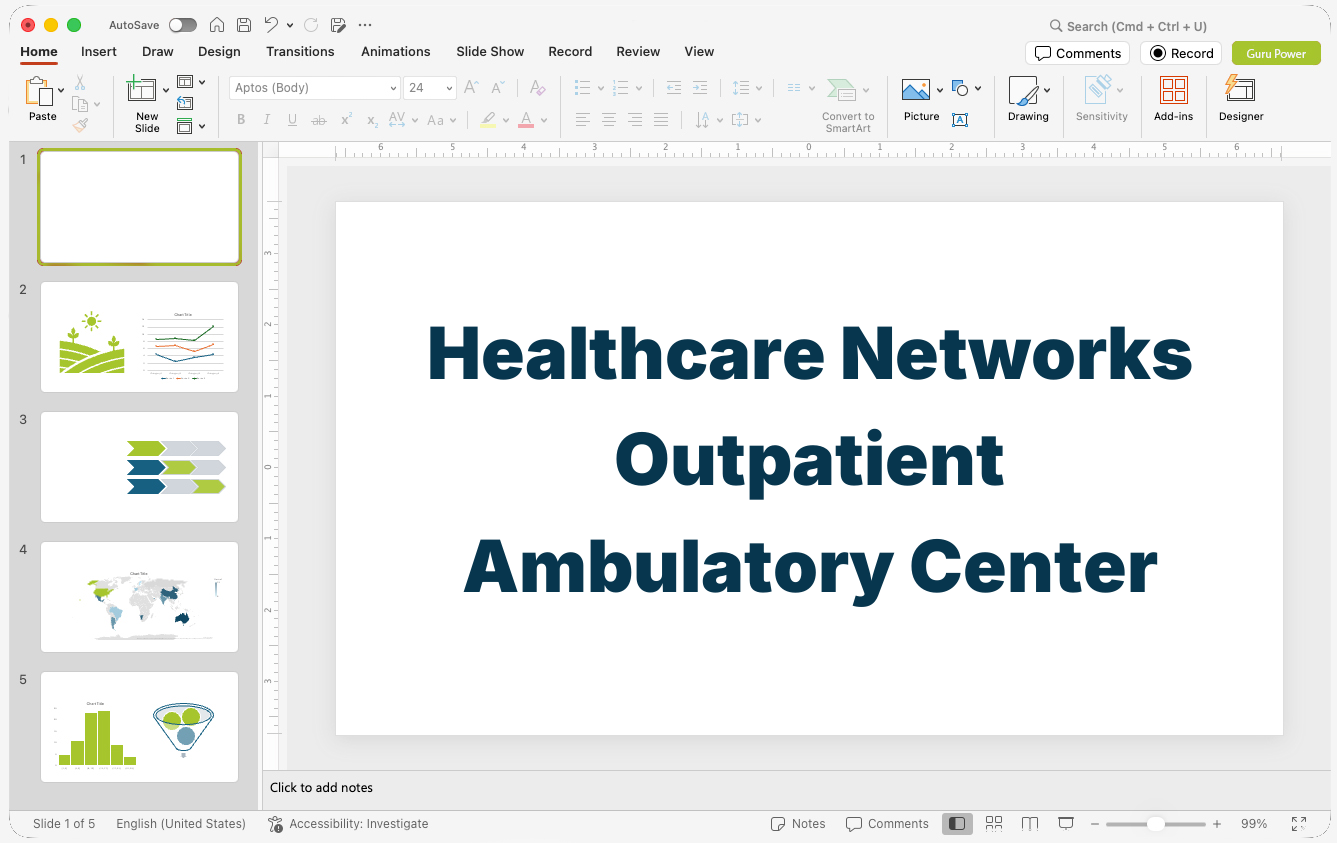Image resolution: width=1337 pixels, height=843 pixels.
Task: Open the Line Spacing dropdown
Action: coord(746,88)
